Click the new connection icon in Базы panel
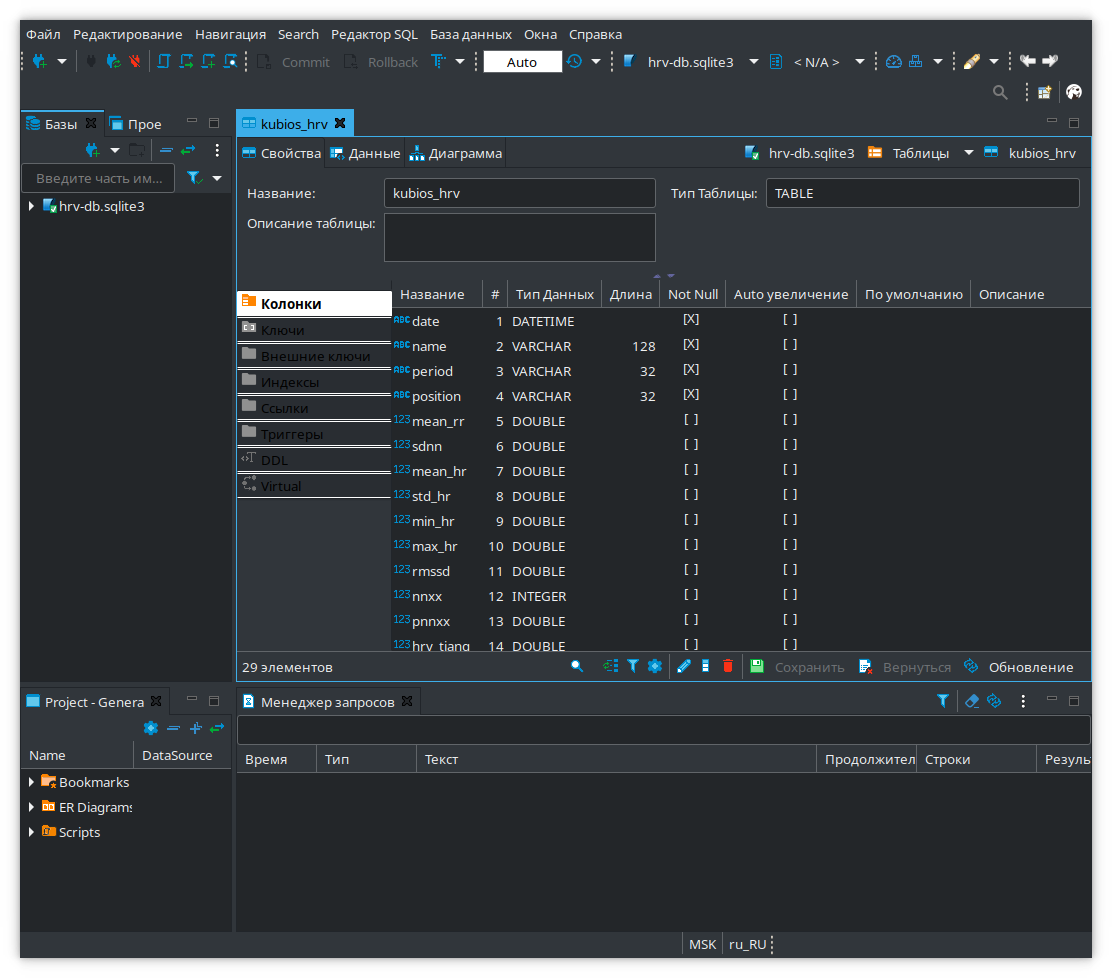The height and width of the screenshot is (978, 1112). coord(92,150)
